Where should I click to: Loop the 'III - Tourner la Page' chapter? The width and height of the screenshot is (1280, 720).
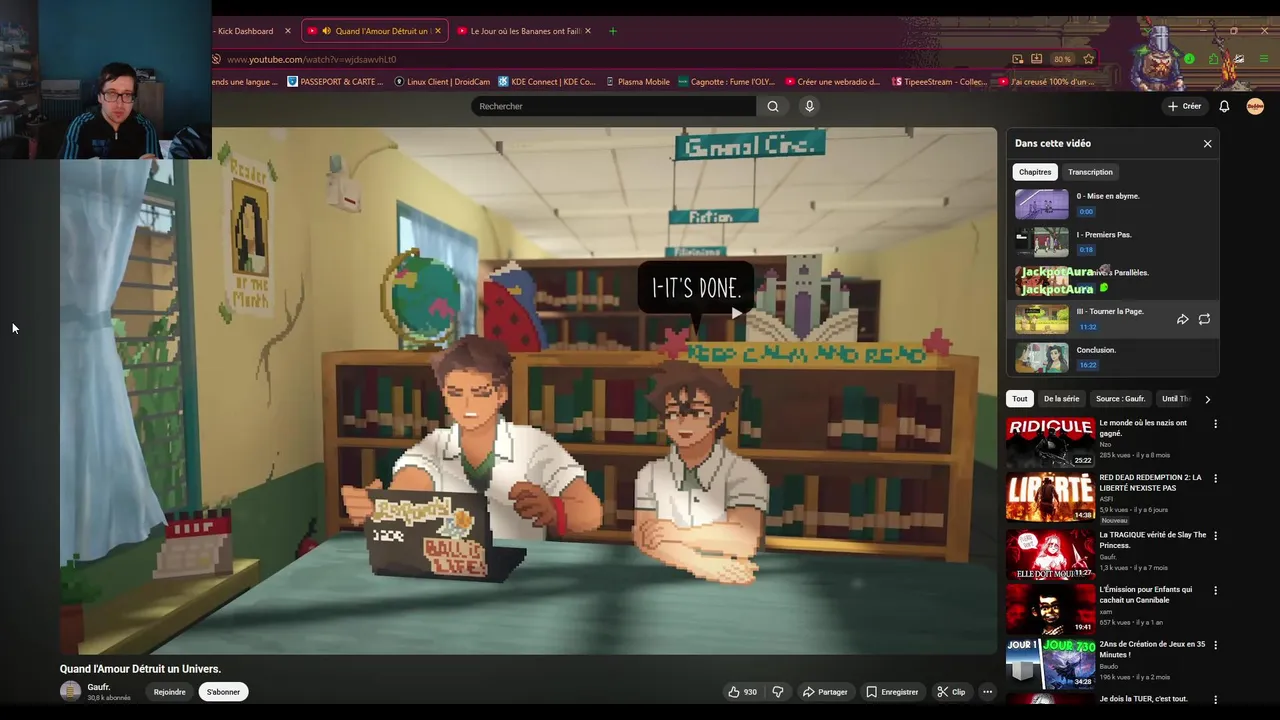pos(1204,319)
